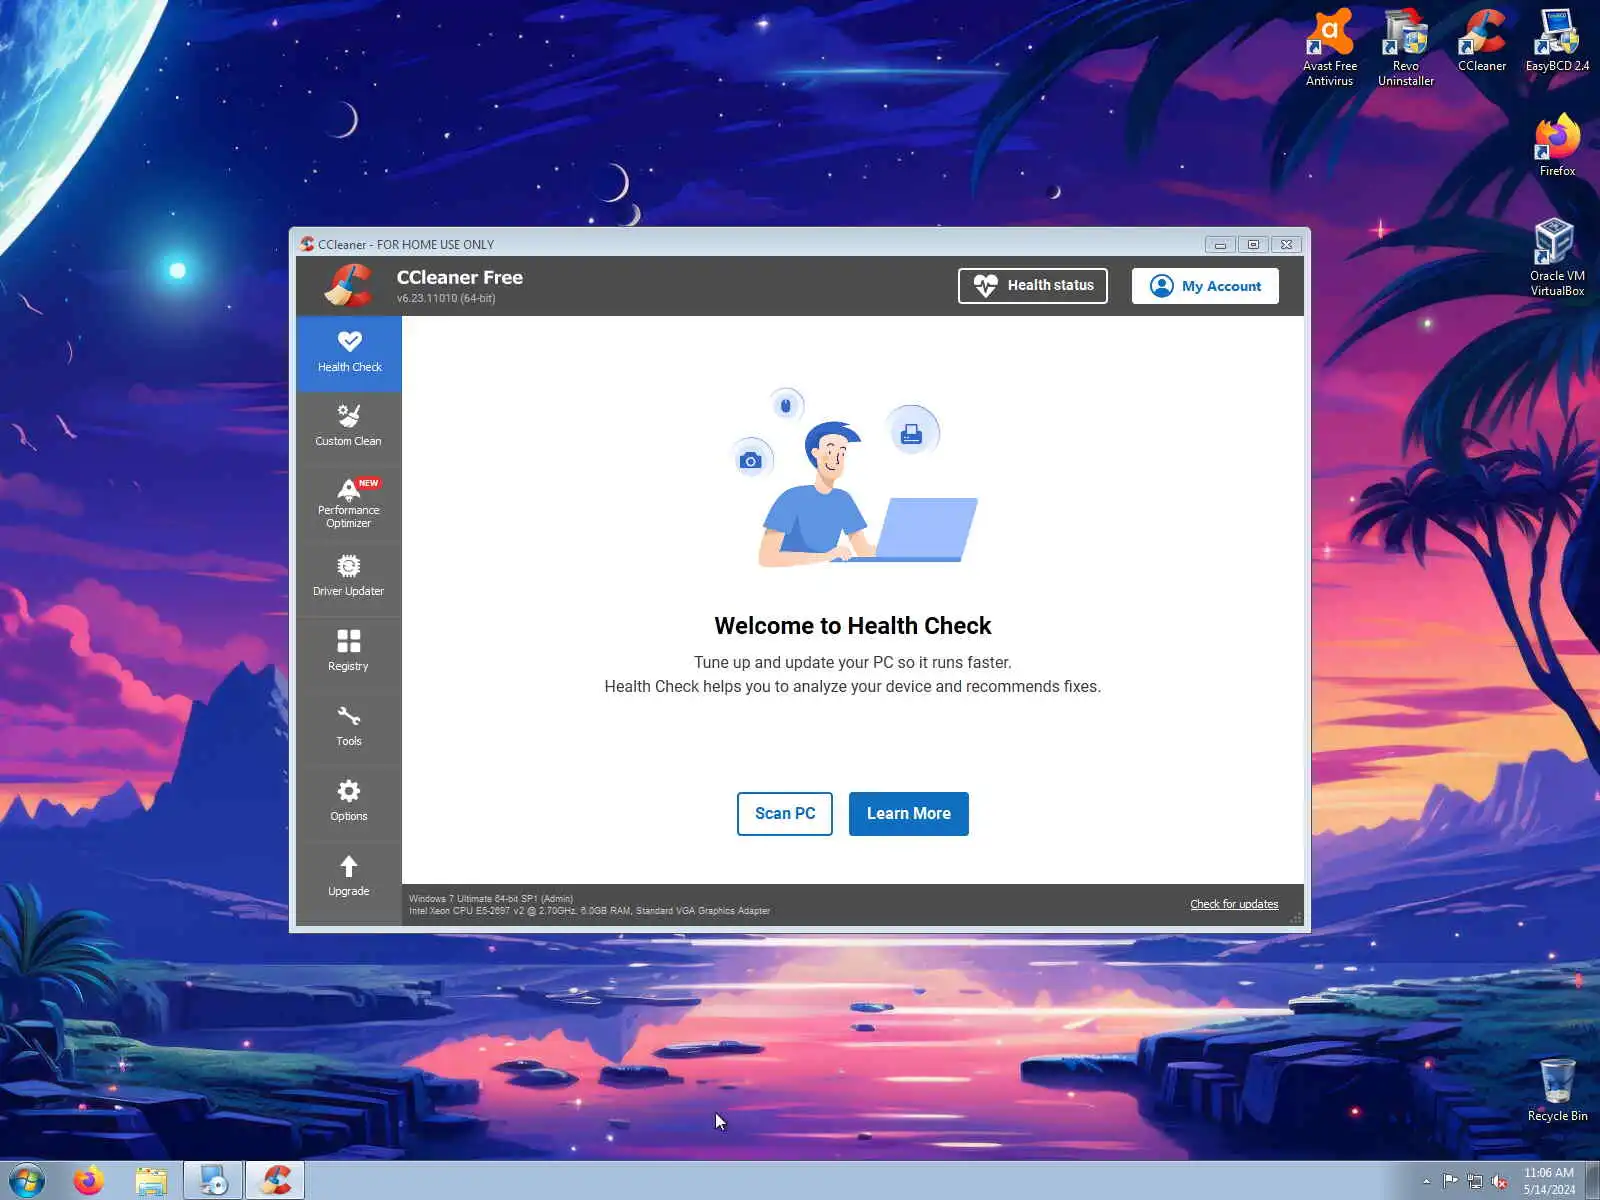Open the taskbar clock showing 11:06 AM
The height and width of the screenshot is (1200, 1600).
1549,1181
